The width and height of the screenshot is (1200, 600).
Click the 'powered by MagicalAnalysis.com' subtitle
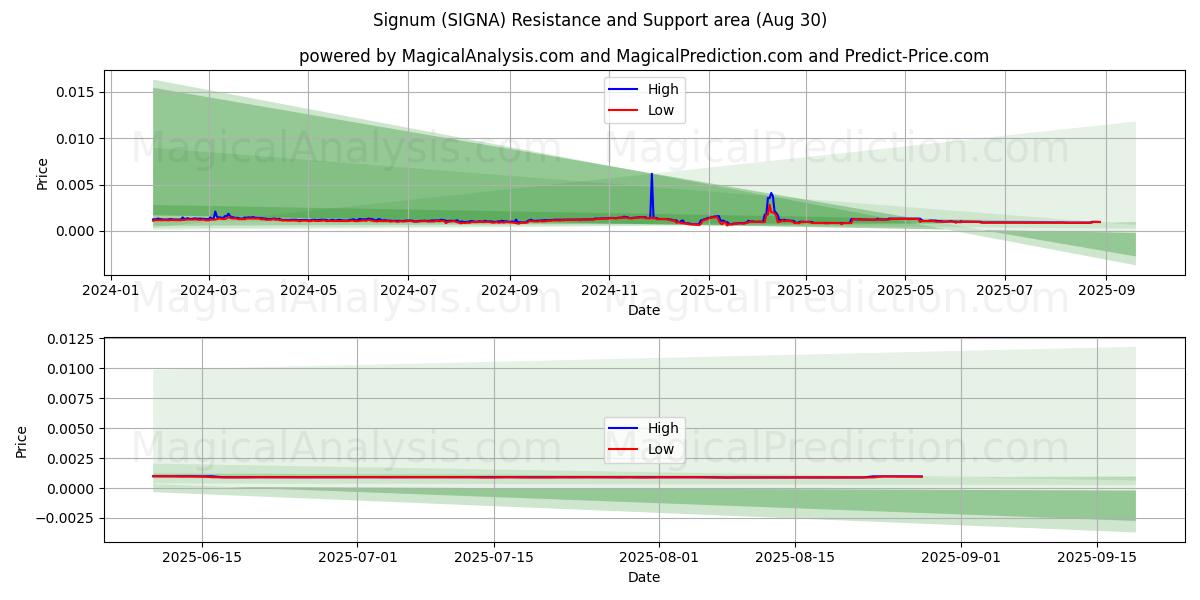[644, 56]
